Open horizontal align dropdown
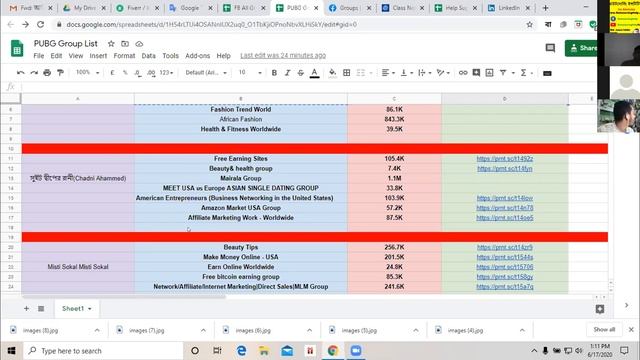 388,73
